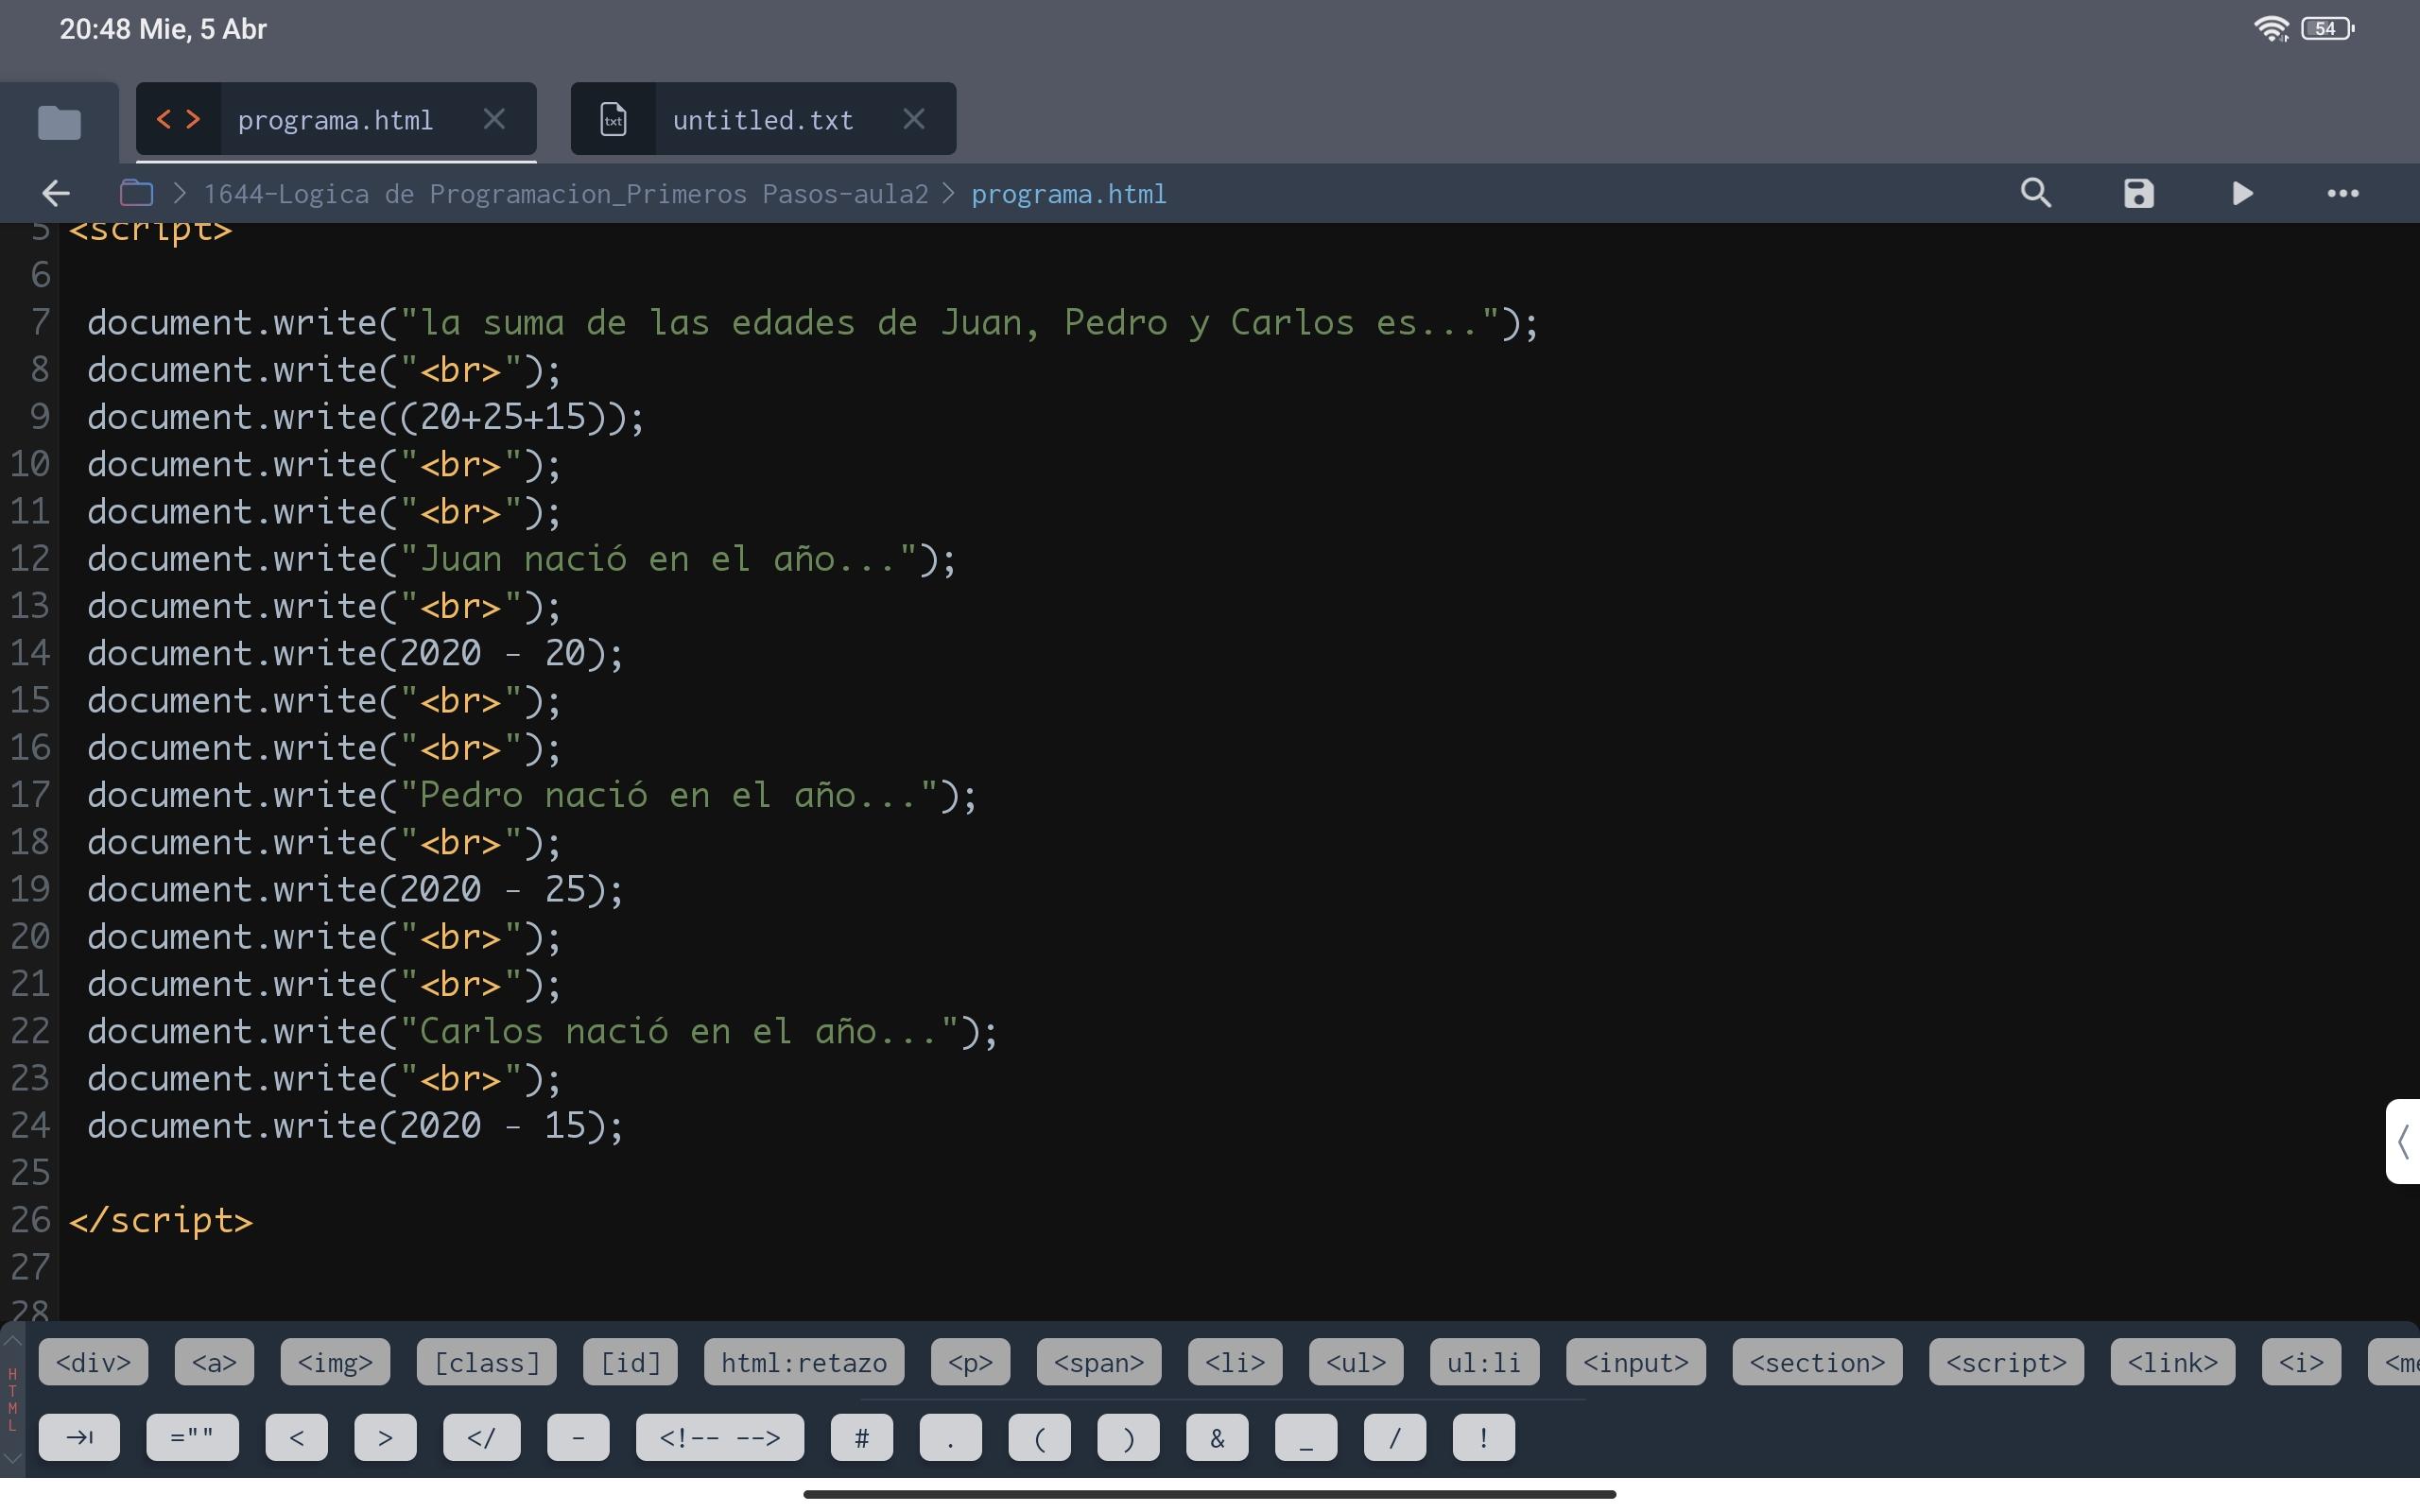Insert a <section> tag snippet
The image size is (2420, 1512).
[x=1817, y=1362]
